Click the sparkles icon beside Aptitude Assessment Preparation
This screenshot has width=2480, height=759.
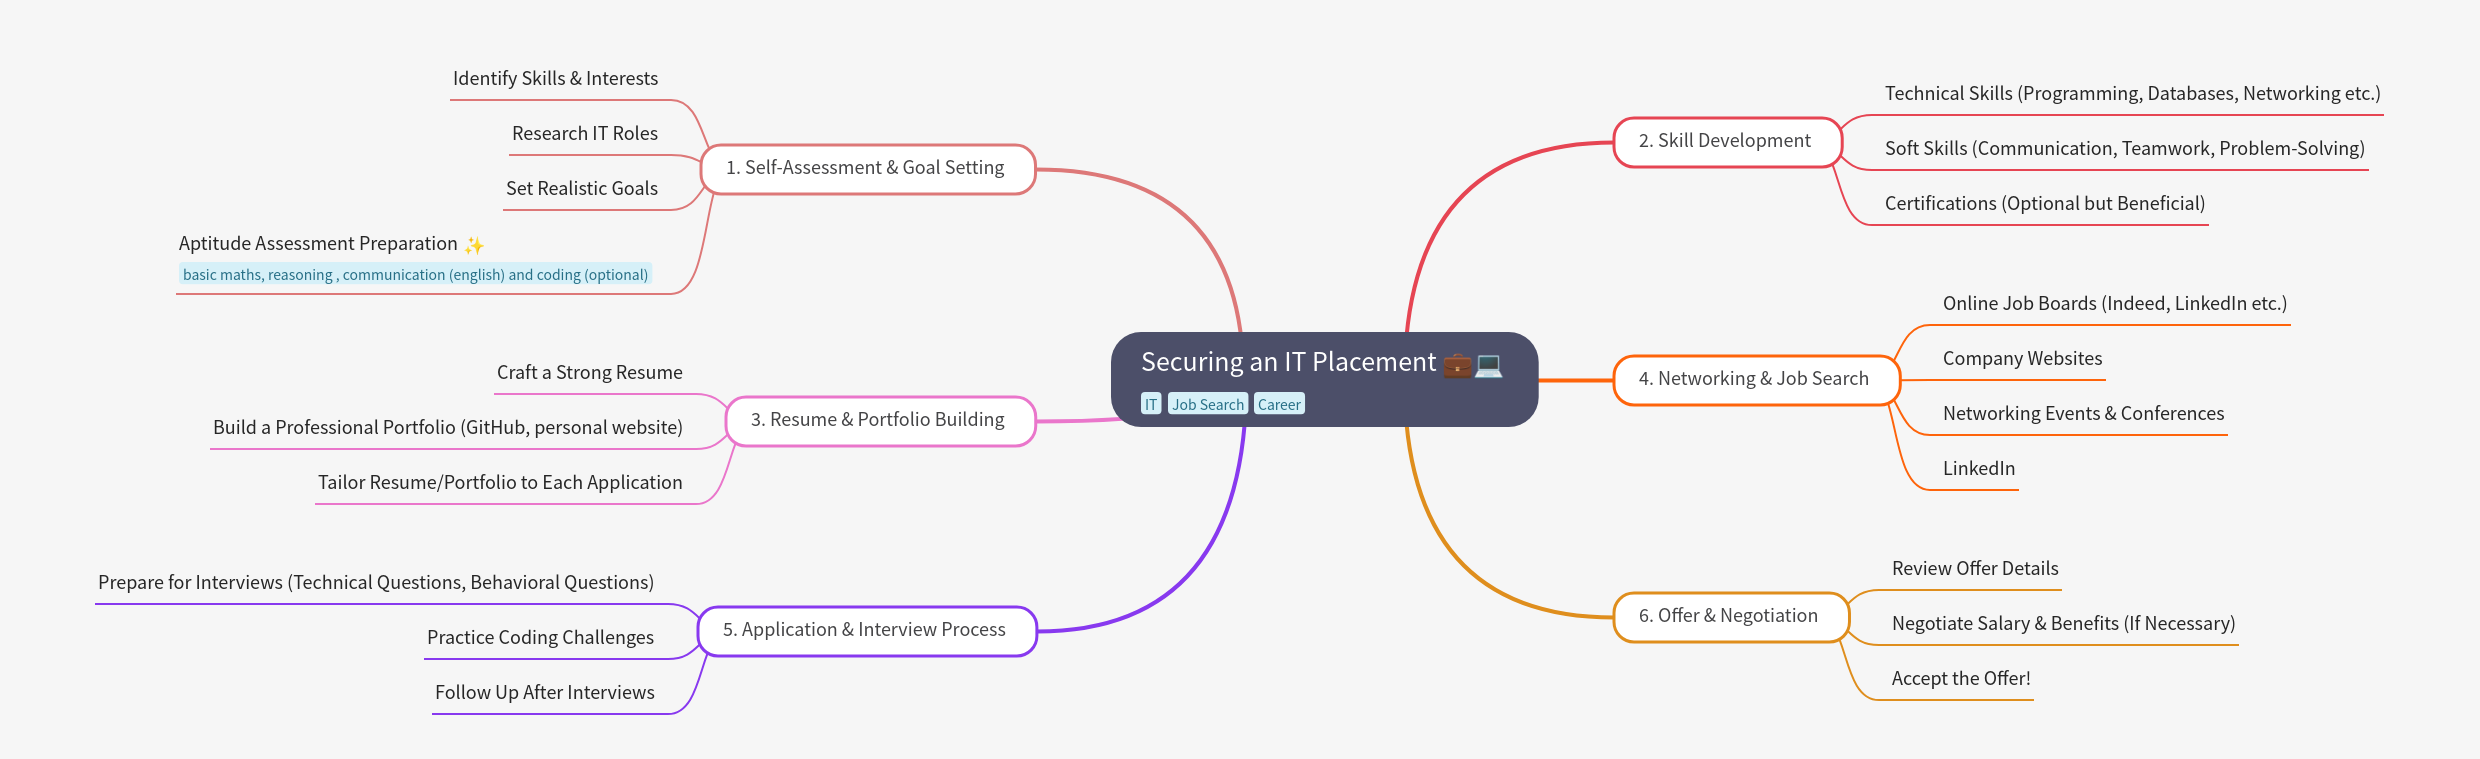tap(474, 245)
